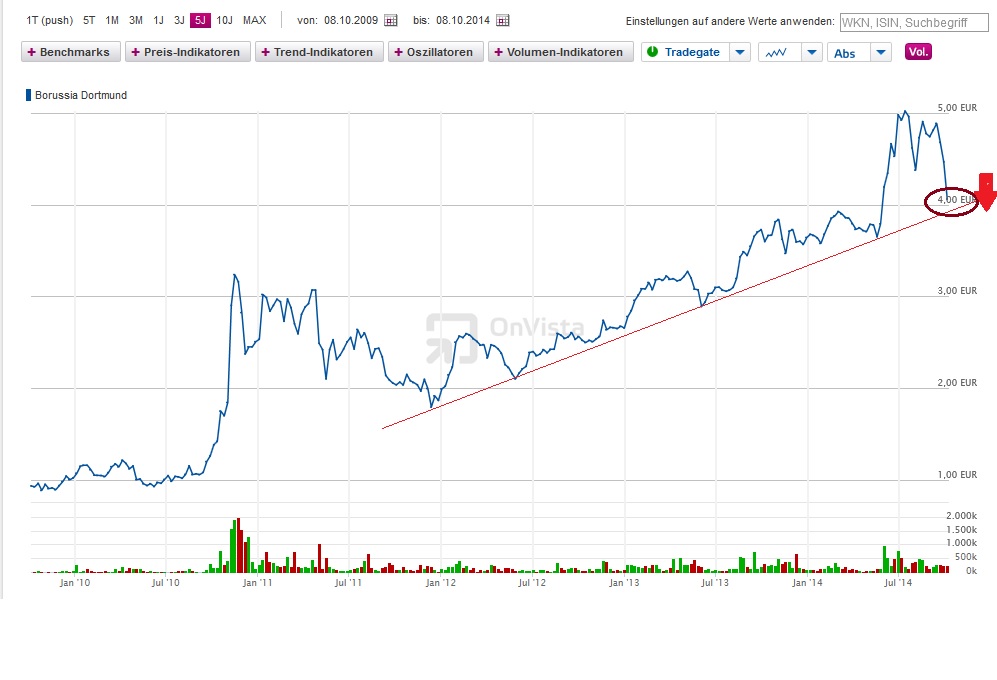Expand the Abs scale dropdown arrow
The height and width of the screenshot is (680, 997).
point(881,52)
